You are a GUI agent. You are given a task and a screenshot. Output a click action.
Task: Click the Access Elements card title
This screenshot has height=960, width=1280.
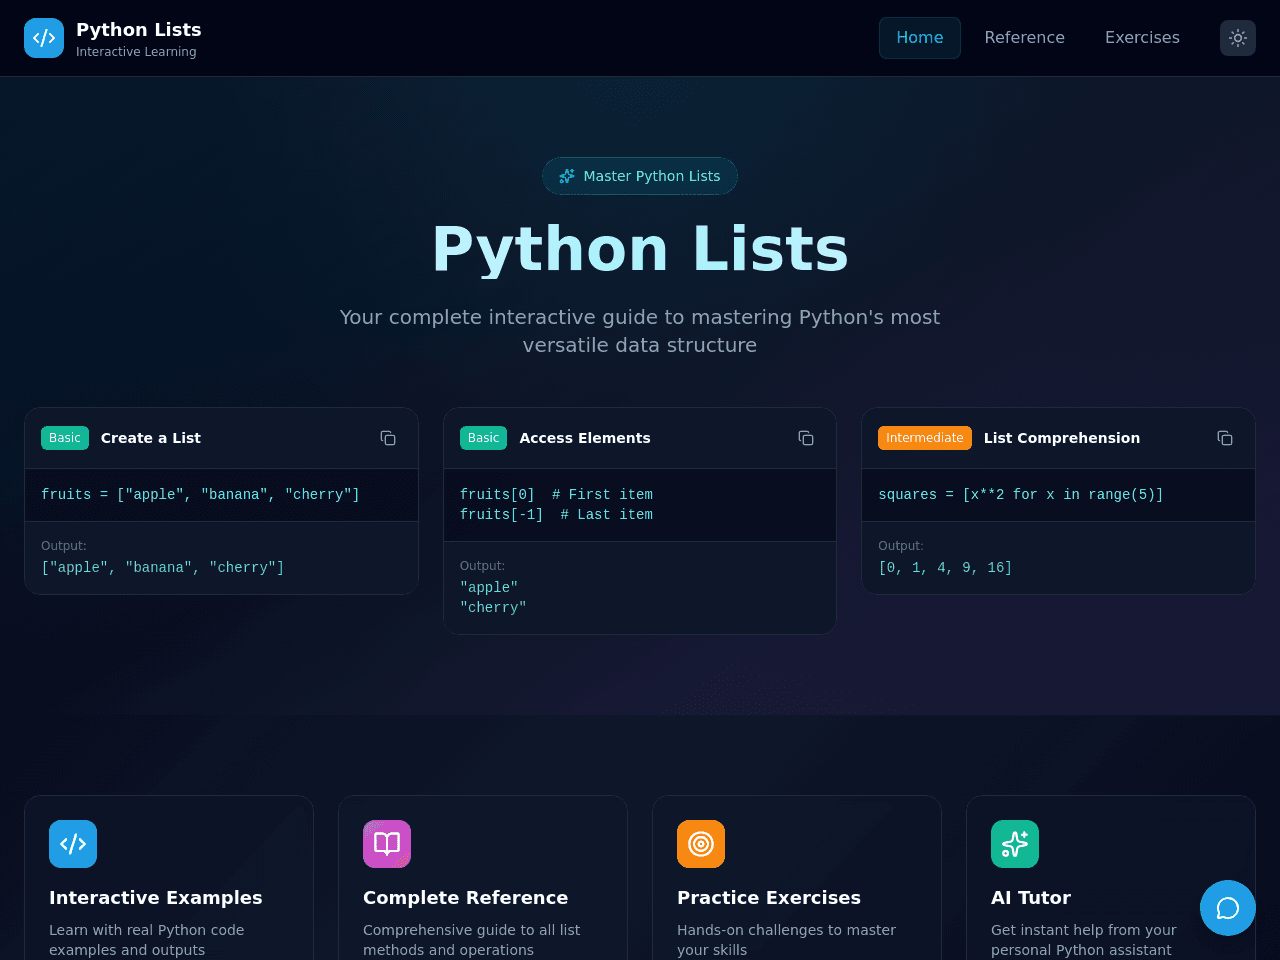pyautogui.click(x=585, y=438)
